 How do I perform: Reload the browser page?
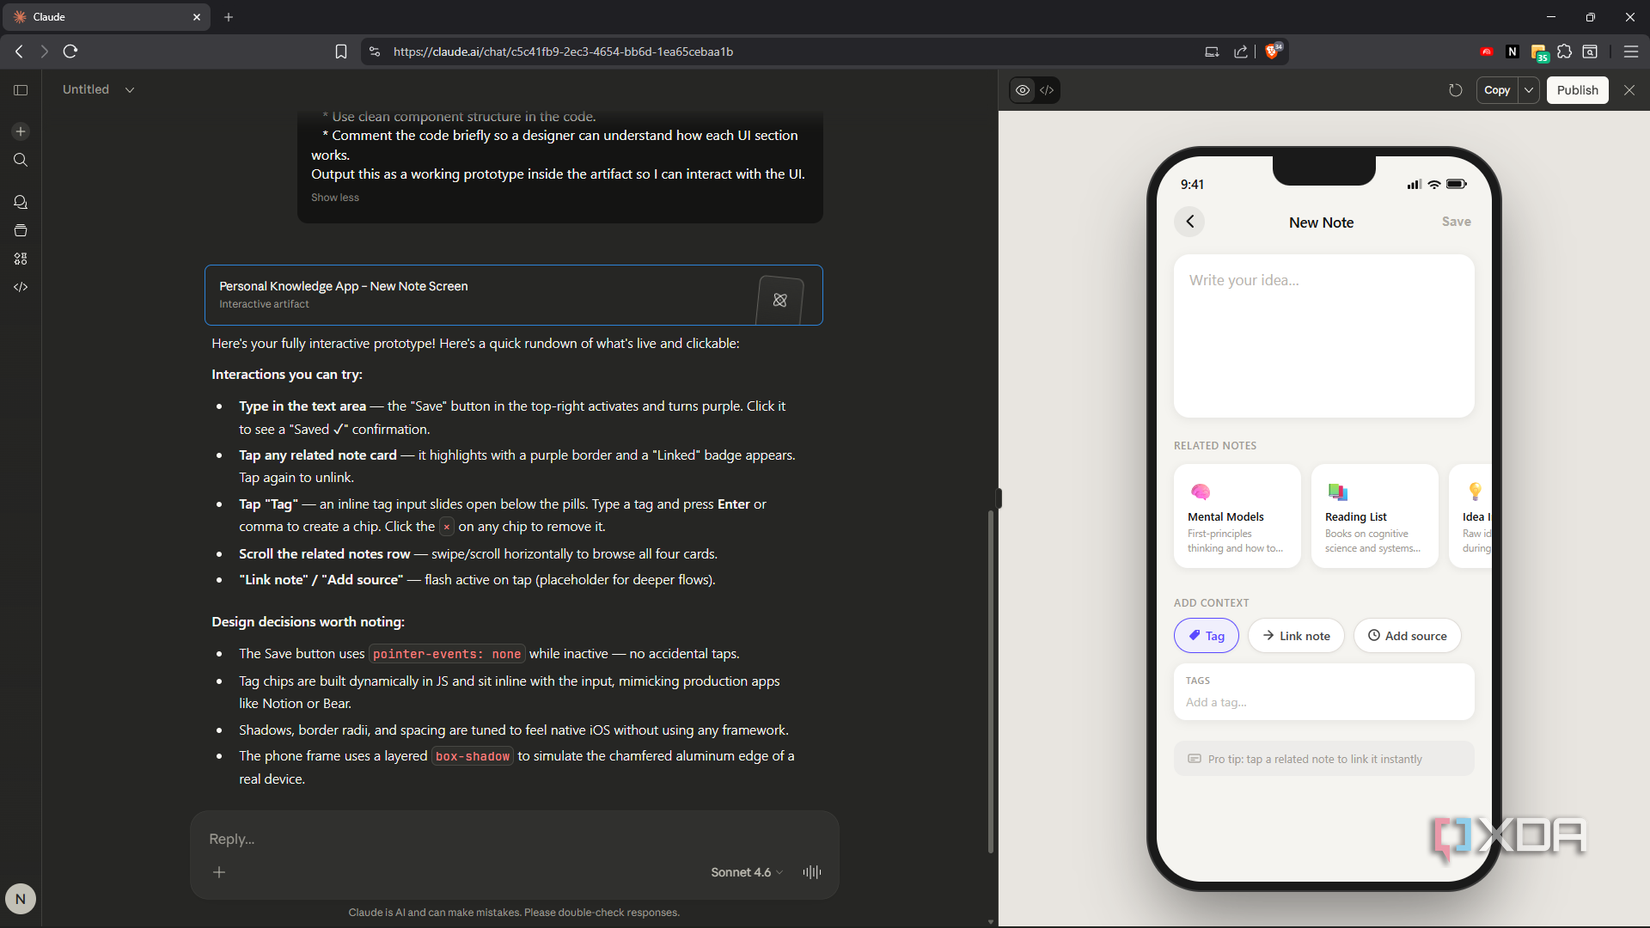coord(70,51)
